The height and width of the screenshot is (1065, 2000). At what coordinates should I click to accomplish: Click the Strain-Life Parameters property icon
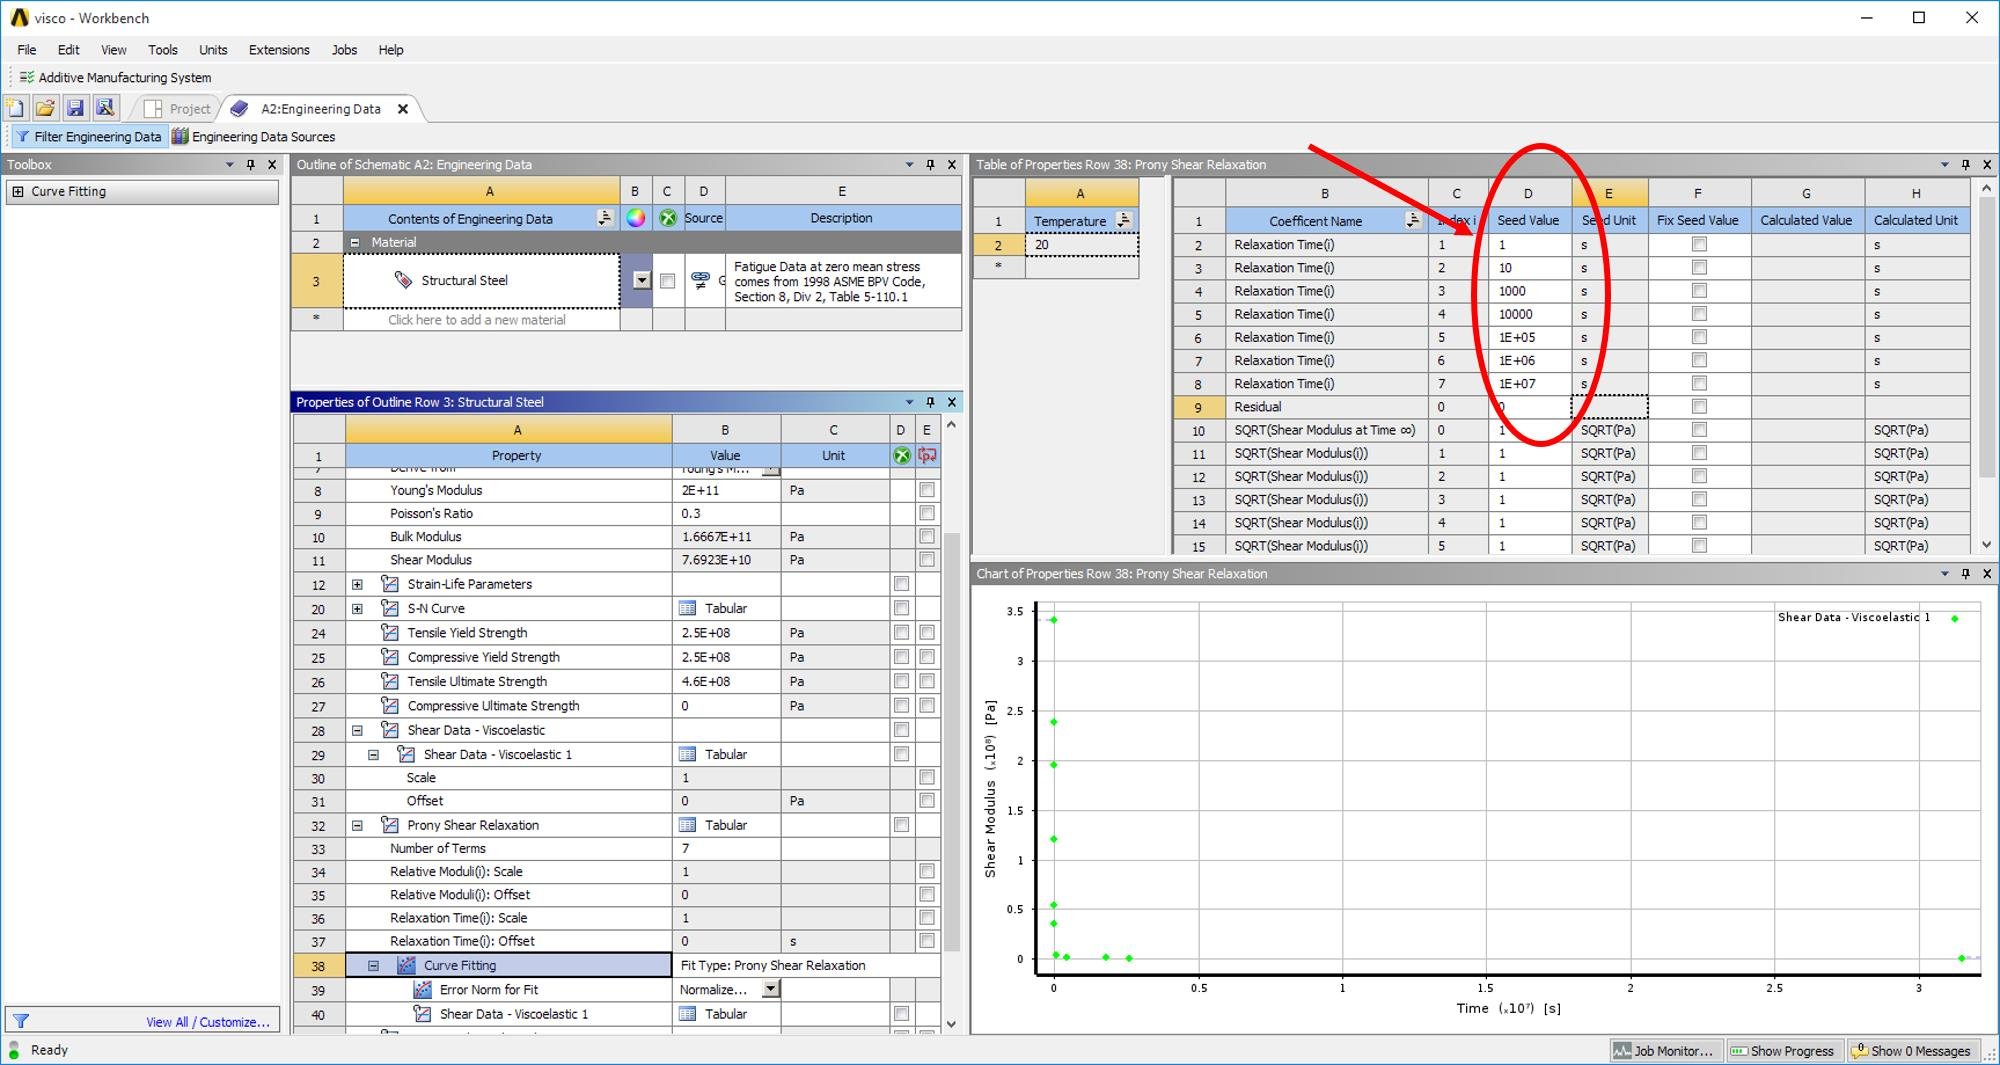(390, 584)
